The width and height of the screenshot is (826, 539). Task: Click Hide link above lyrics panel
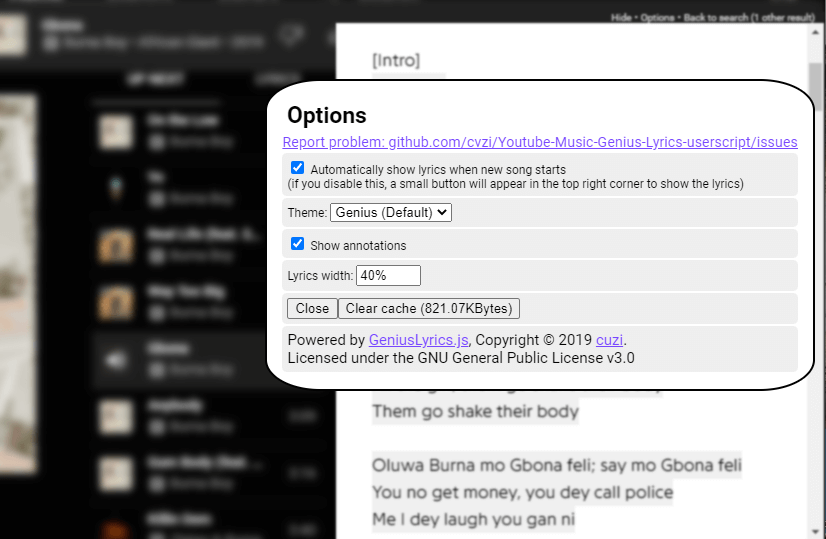pyautogui.click(x=621, y=17)
